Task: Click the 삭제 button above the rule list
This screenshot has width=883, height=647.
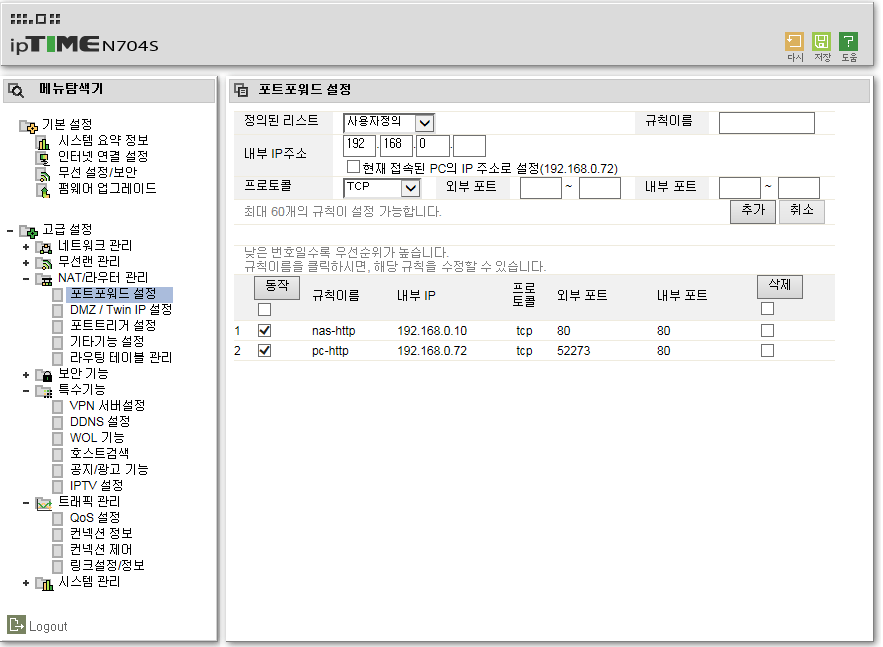Action: point(780,286)
